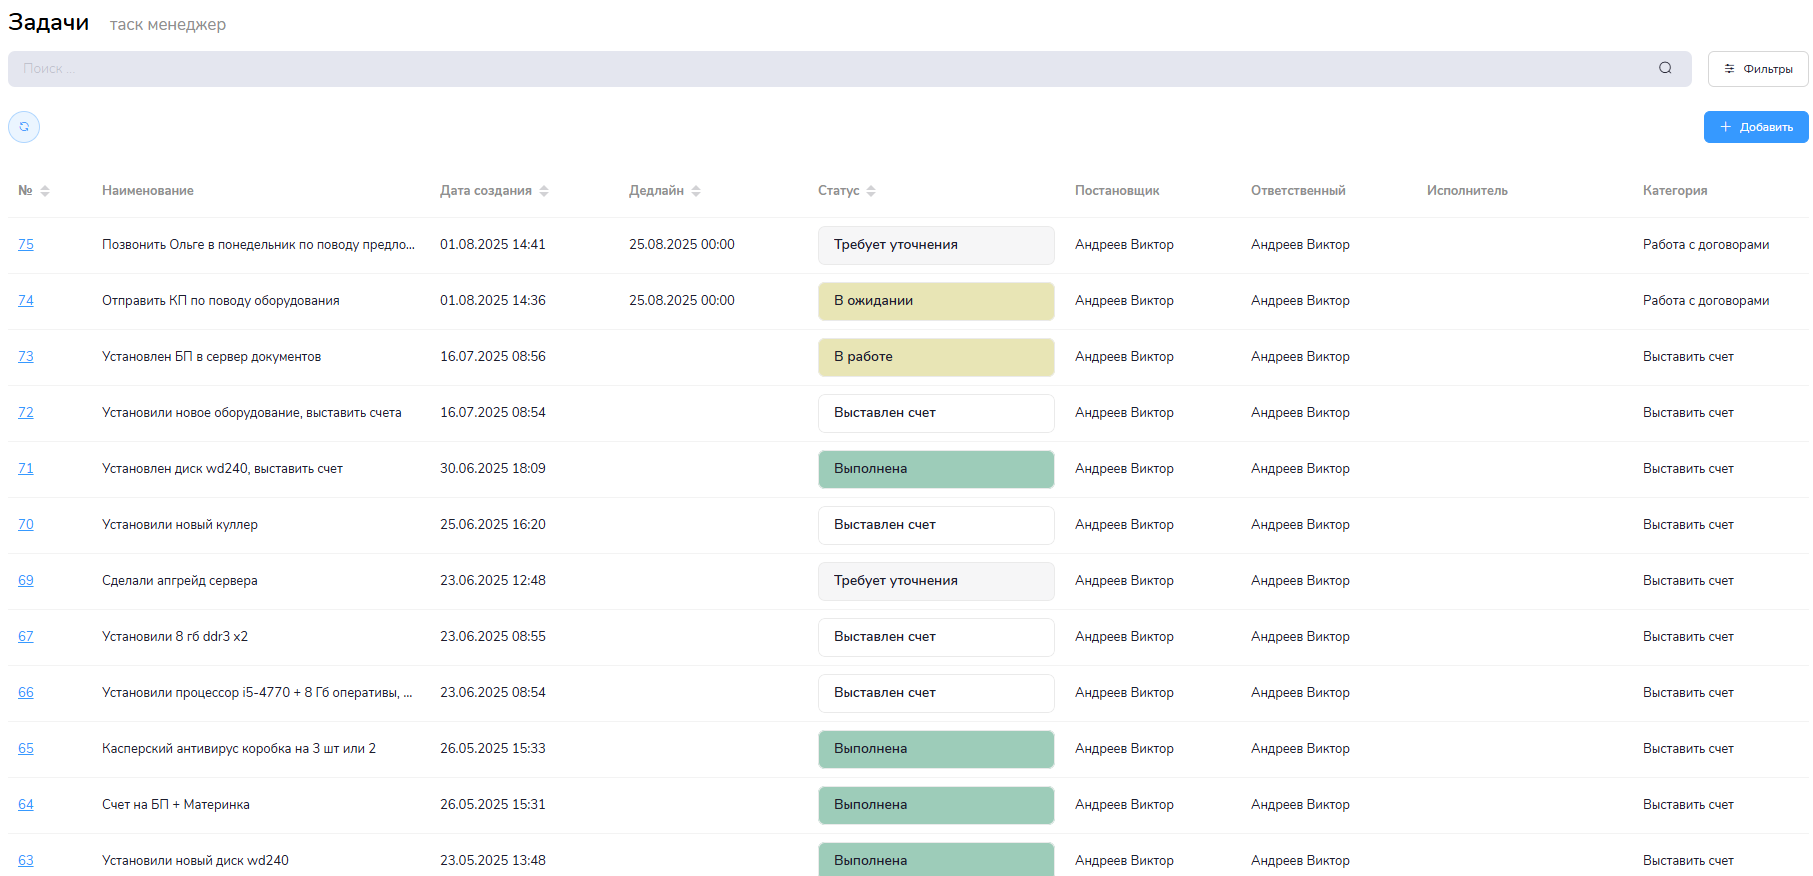Open the Фильтры panel
This screenshot has width=1813, height=876.
pyautogui.click(x=1757, y=69)
